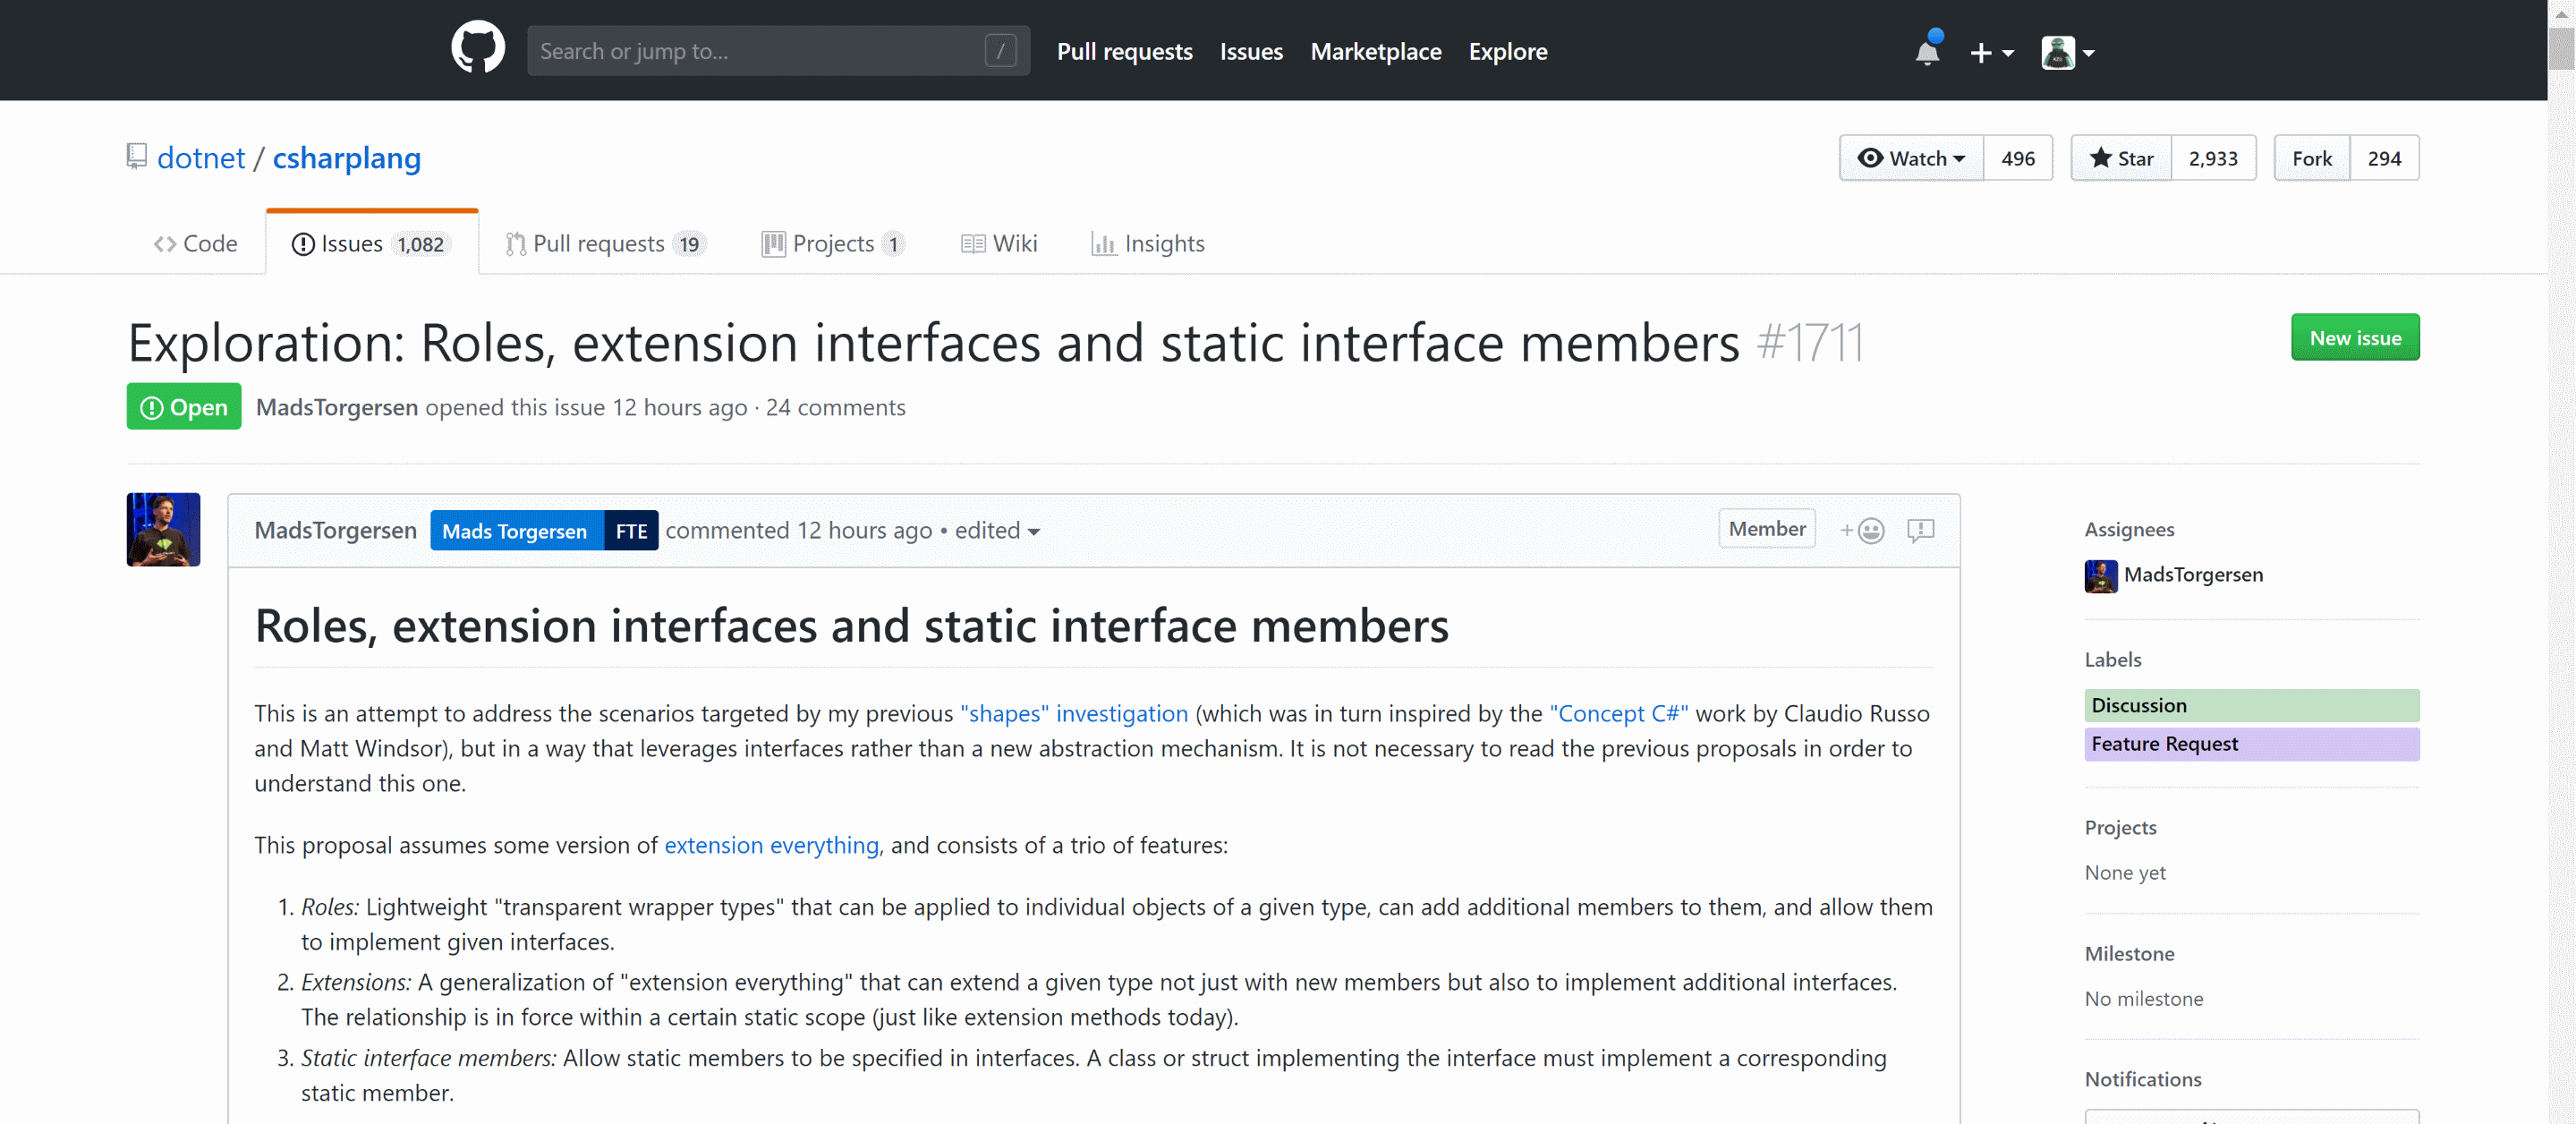Click the slash shortcut key icon in search

(x=1000, y=50)
